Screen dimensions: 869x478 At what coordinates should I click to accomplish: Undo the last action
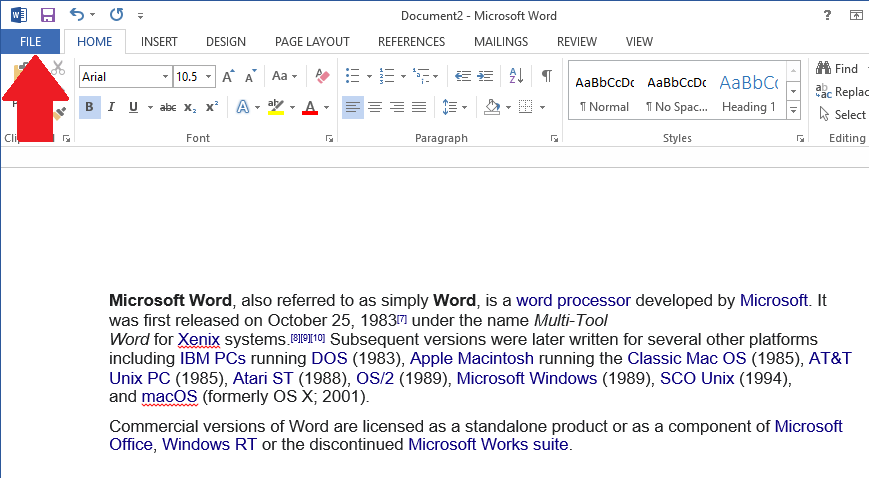click(77, 14)
